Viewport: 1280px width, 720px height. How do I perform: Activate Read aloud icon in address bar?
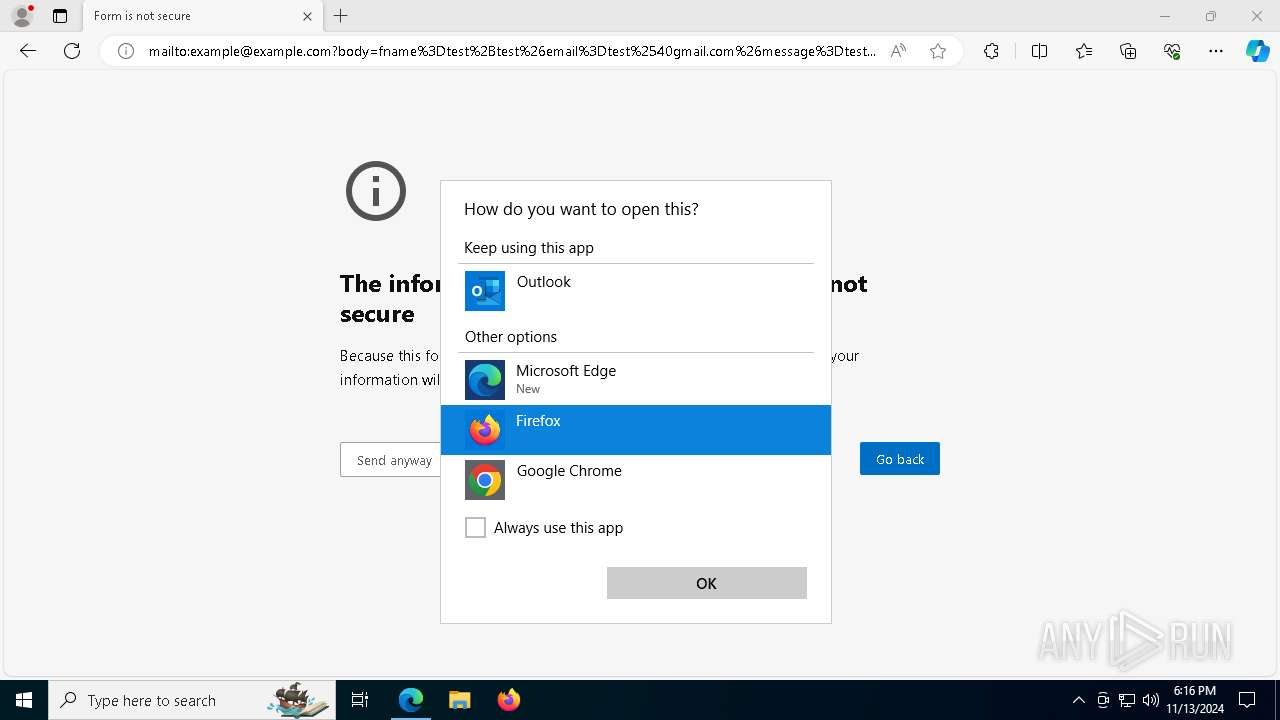point(898,51)
